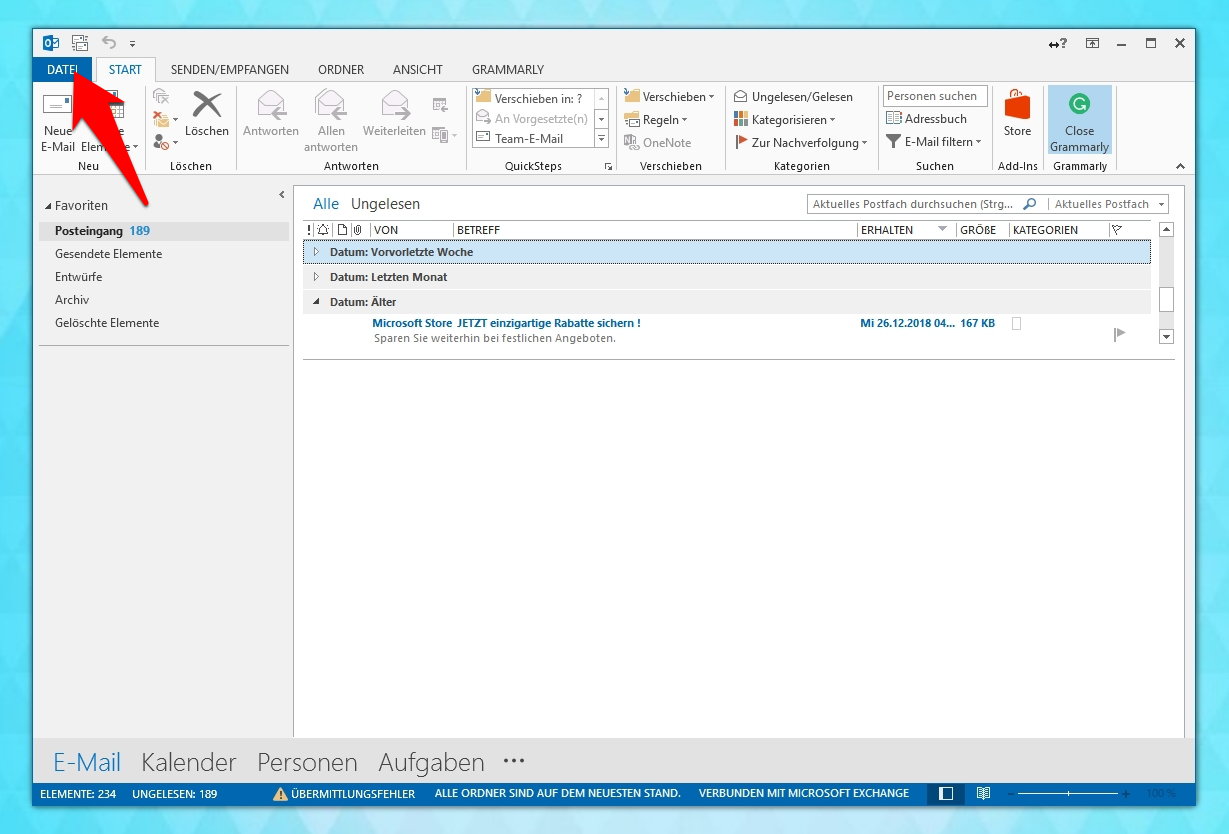Select the Team-E-Mail quick step
Image resolution: width=1229 pixels, height=834 pixels.
(x=532, y=138)
